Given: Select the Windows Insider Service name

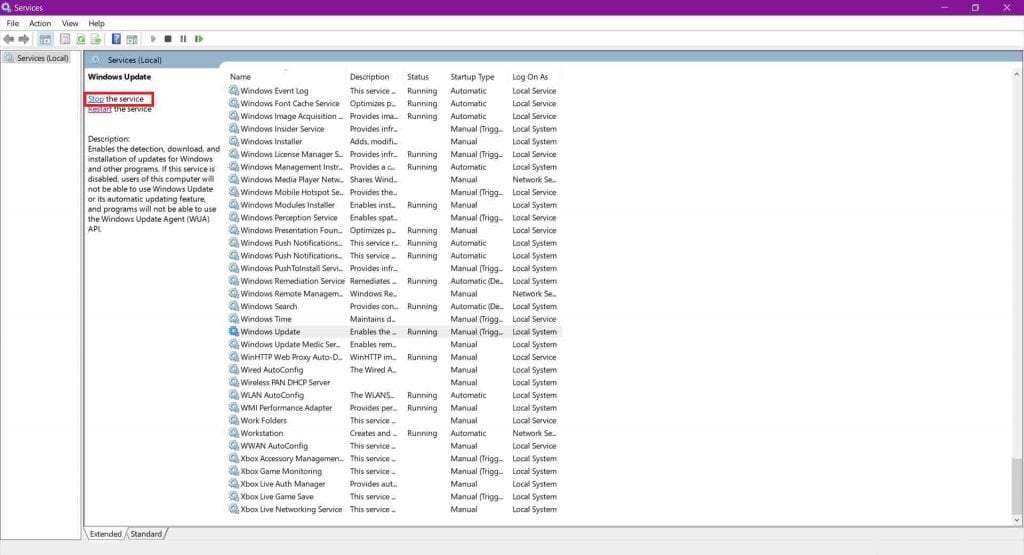Looking at the screenshot, I should pyautogui.click(x=282, y=129).
